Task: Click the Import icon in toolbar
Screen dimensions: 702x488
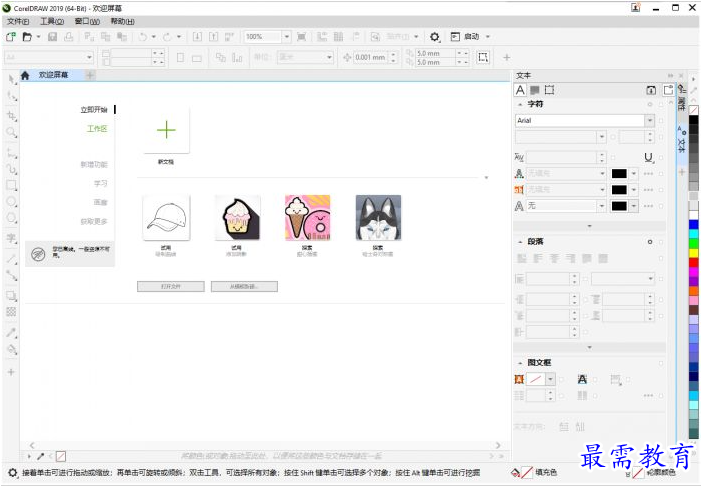Action: tap(197, 37)
